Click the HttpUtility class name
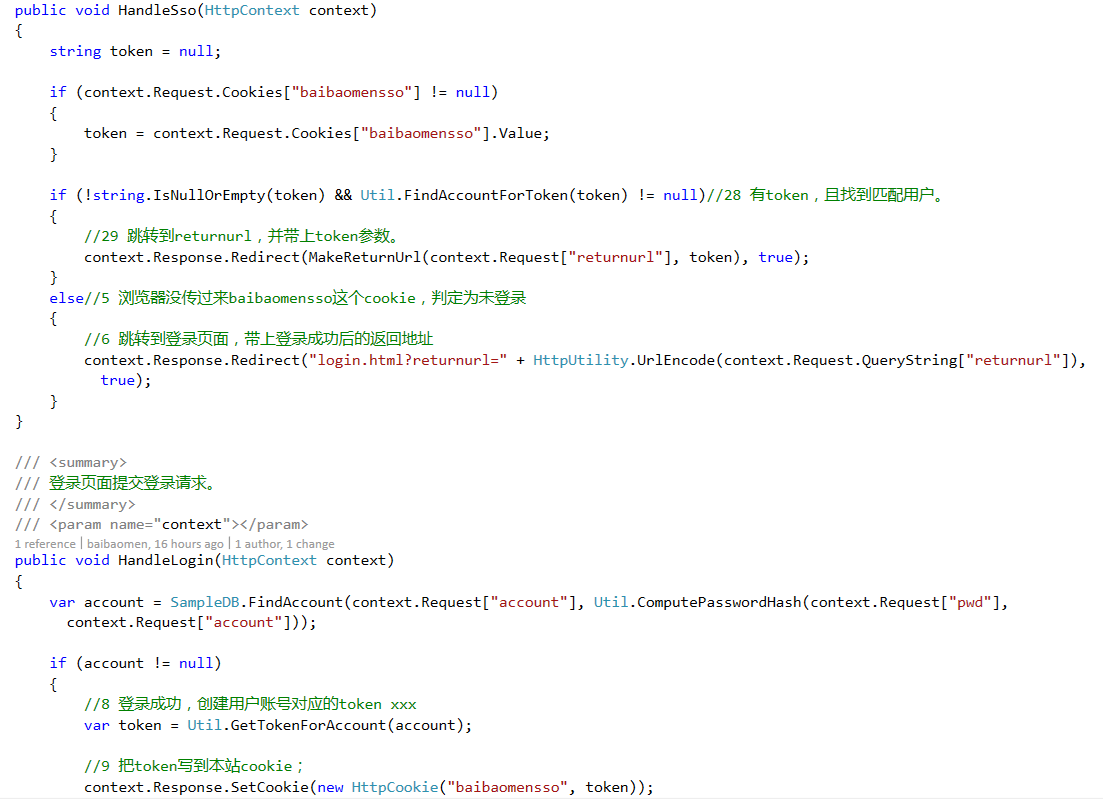The height and width of the screenshot is (799, 1103). 582,360
